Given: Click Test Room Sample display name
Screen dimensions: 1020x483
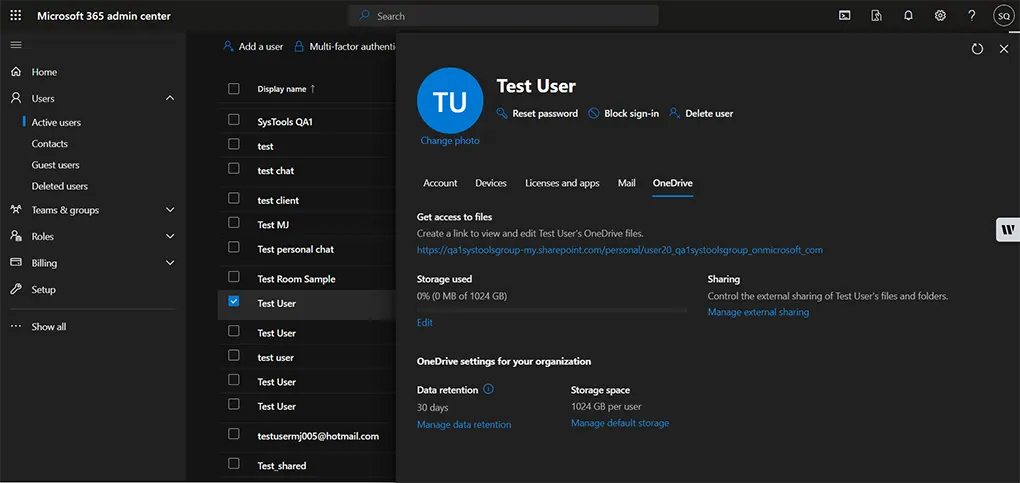Looking at the screenshot, I should (x=297, y=279).
